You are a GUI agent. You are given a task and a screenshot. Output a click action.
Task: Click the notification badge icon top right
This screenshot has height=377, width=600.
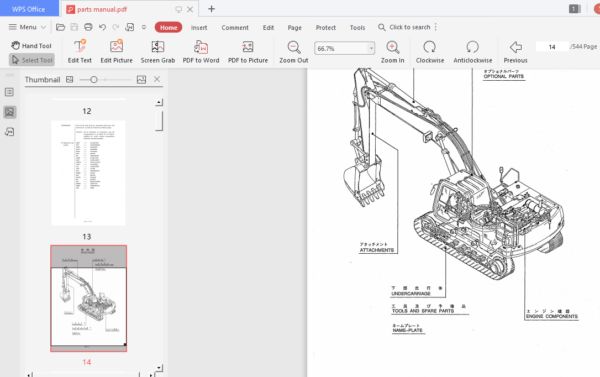(x=574, y=9)
